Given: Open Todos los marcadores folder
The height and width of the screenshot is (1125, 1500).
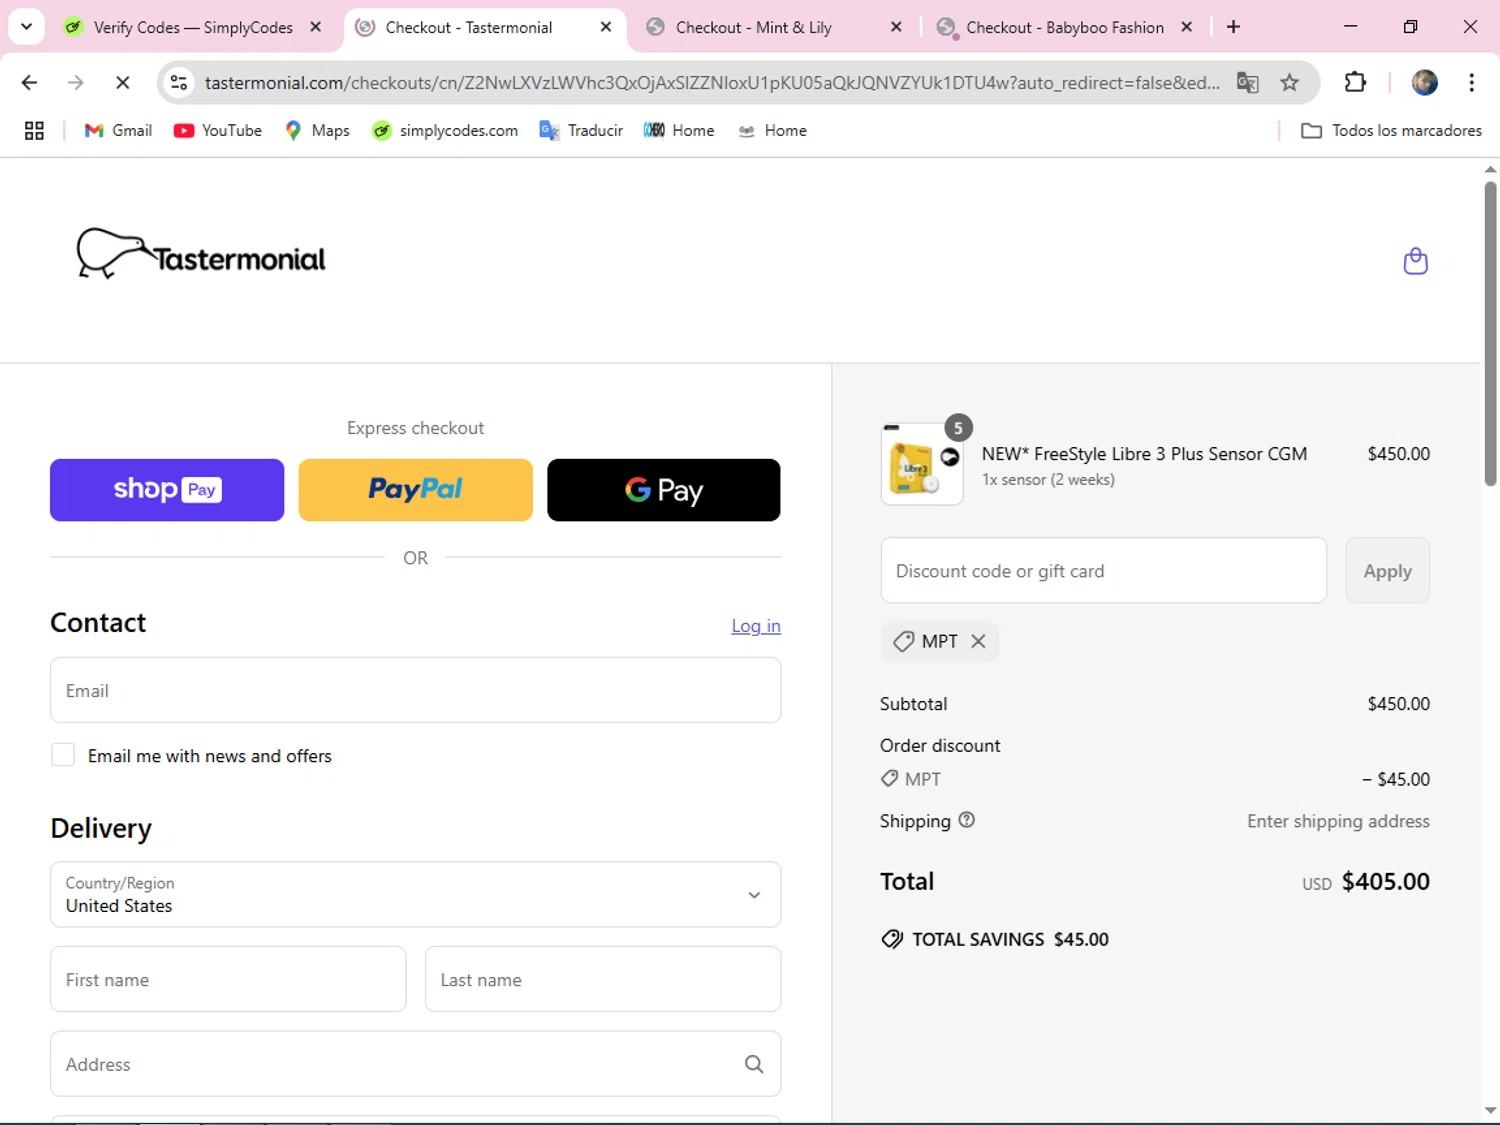Looking at the screenshot, I should click(1391, 130).
